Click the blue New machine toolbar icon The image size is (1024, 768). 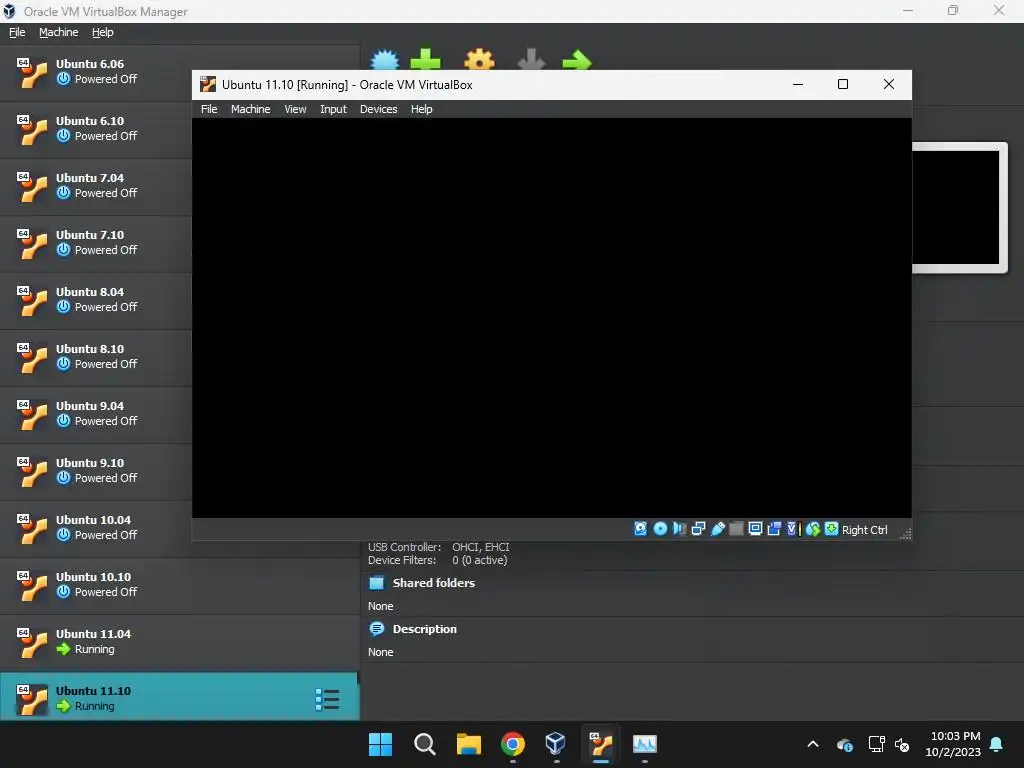coord(385,60)
